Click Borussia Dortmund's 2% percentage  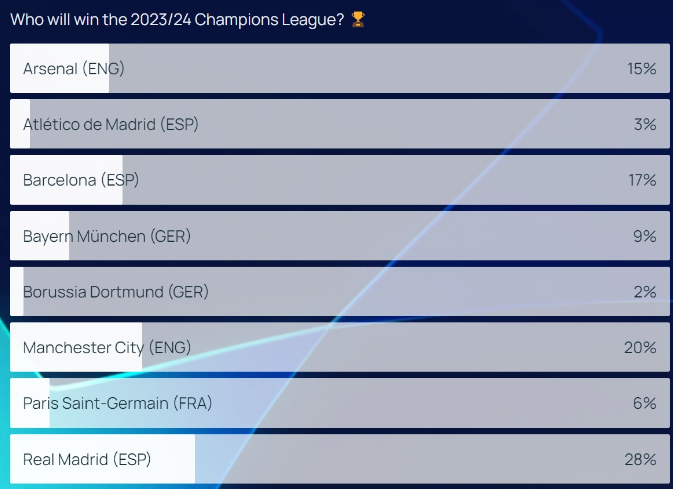tap(645, 292)
